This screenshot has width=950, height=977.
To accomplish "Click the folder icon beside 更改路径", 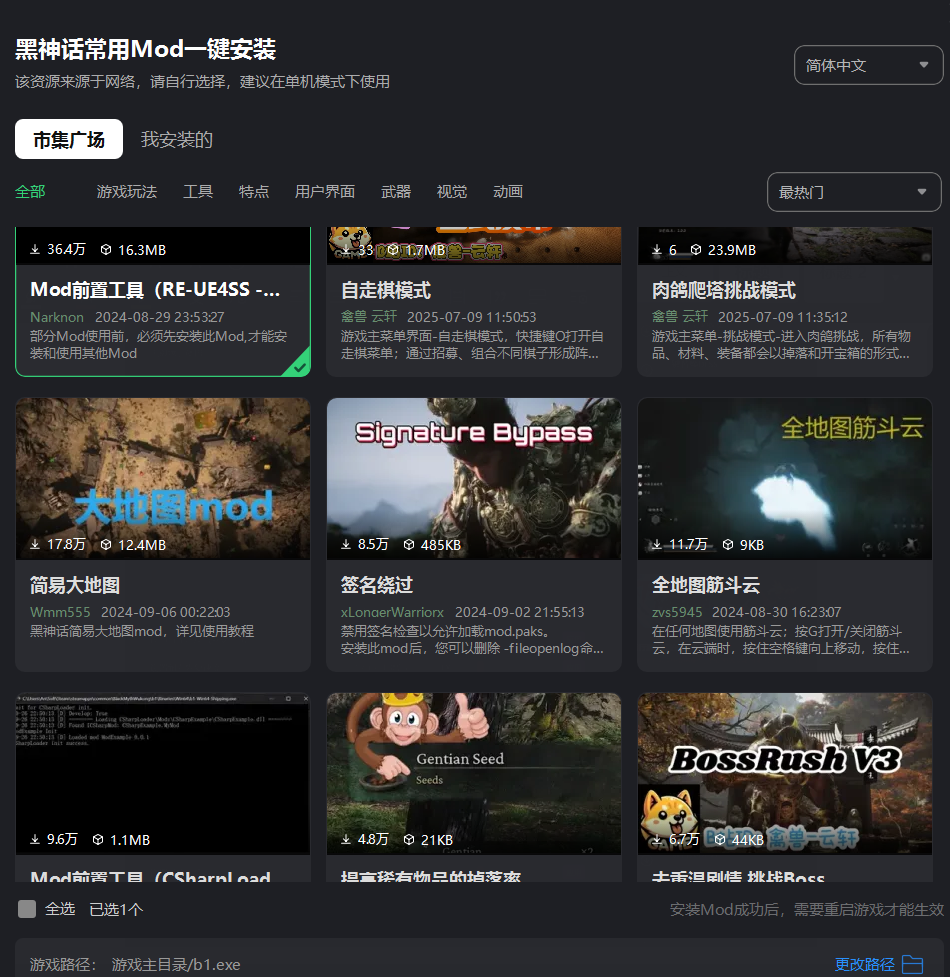I will pyautogui.click(x=912, y=964).
